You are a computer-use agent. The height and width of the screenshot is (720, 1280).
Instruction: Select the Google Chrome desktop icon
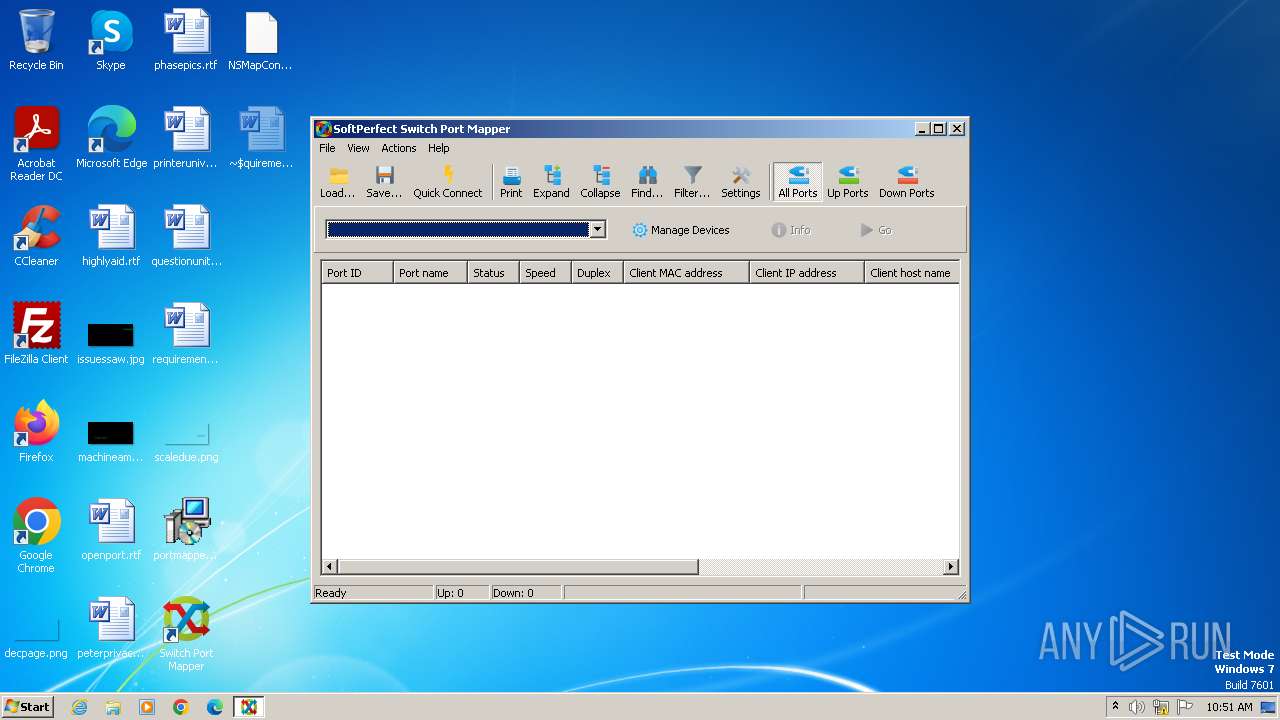[x=36, y=536]
